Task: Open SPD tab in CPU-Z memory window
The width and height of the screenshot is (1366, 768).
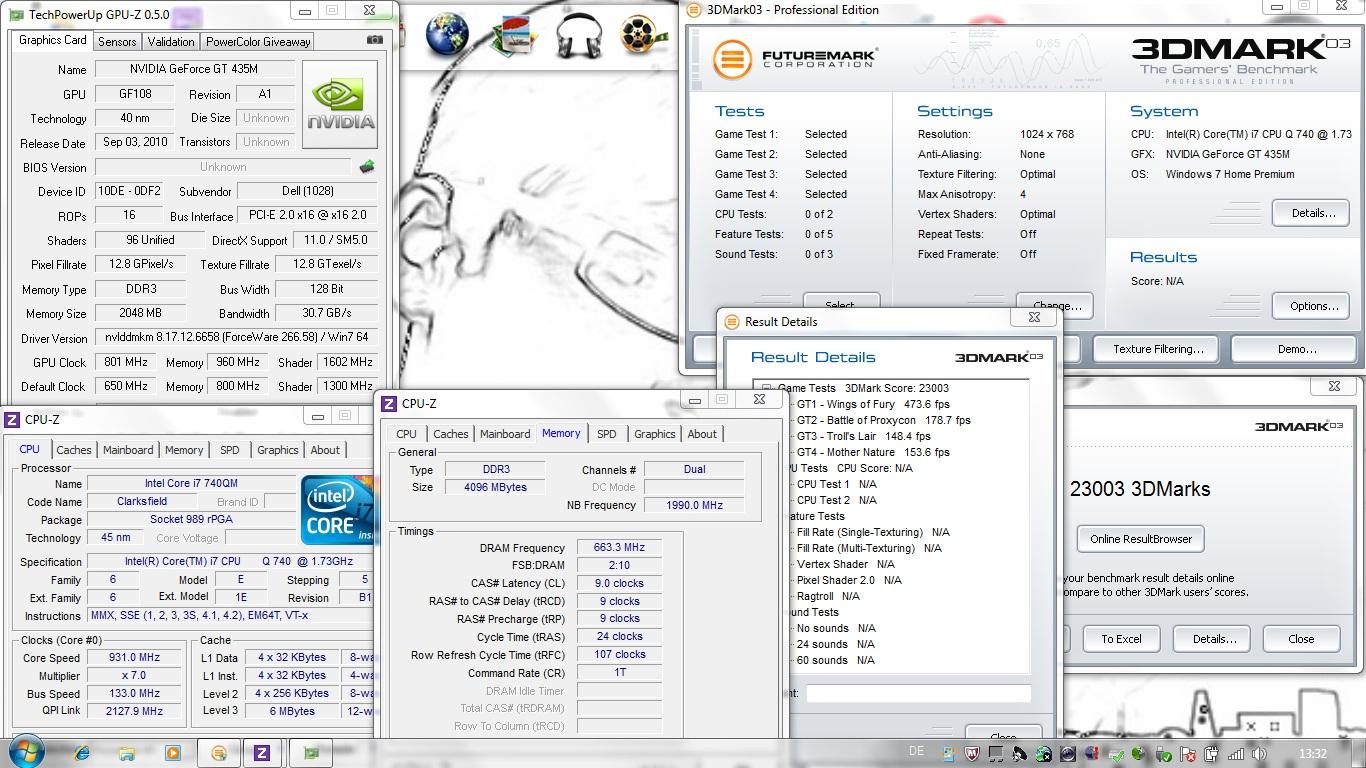Action: pyautogui.click(x=606, y=434)
